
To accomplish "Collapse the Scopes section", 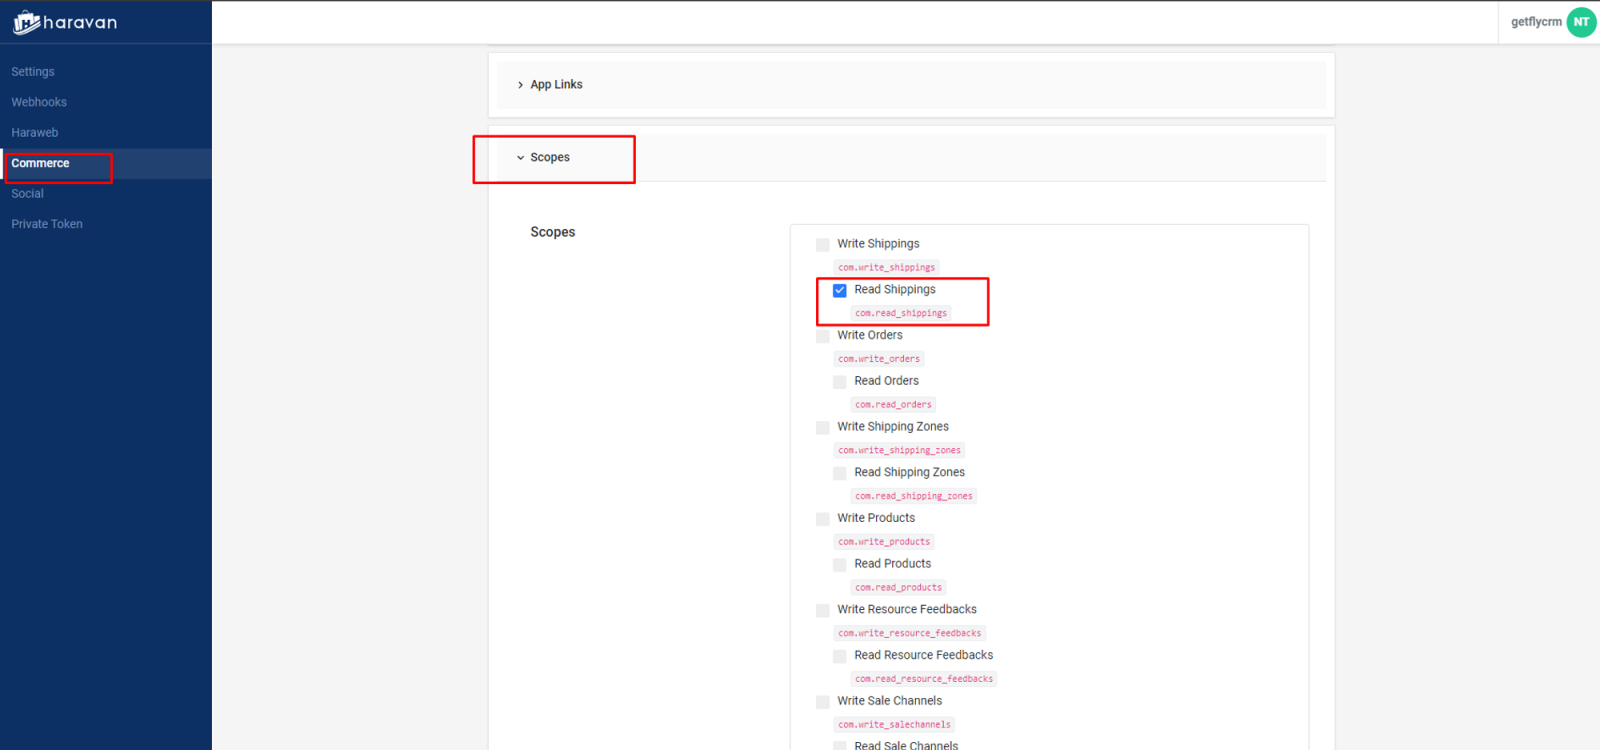I will click(x=549, y=158).
